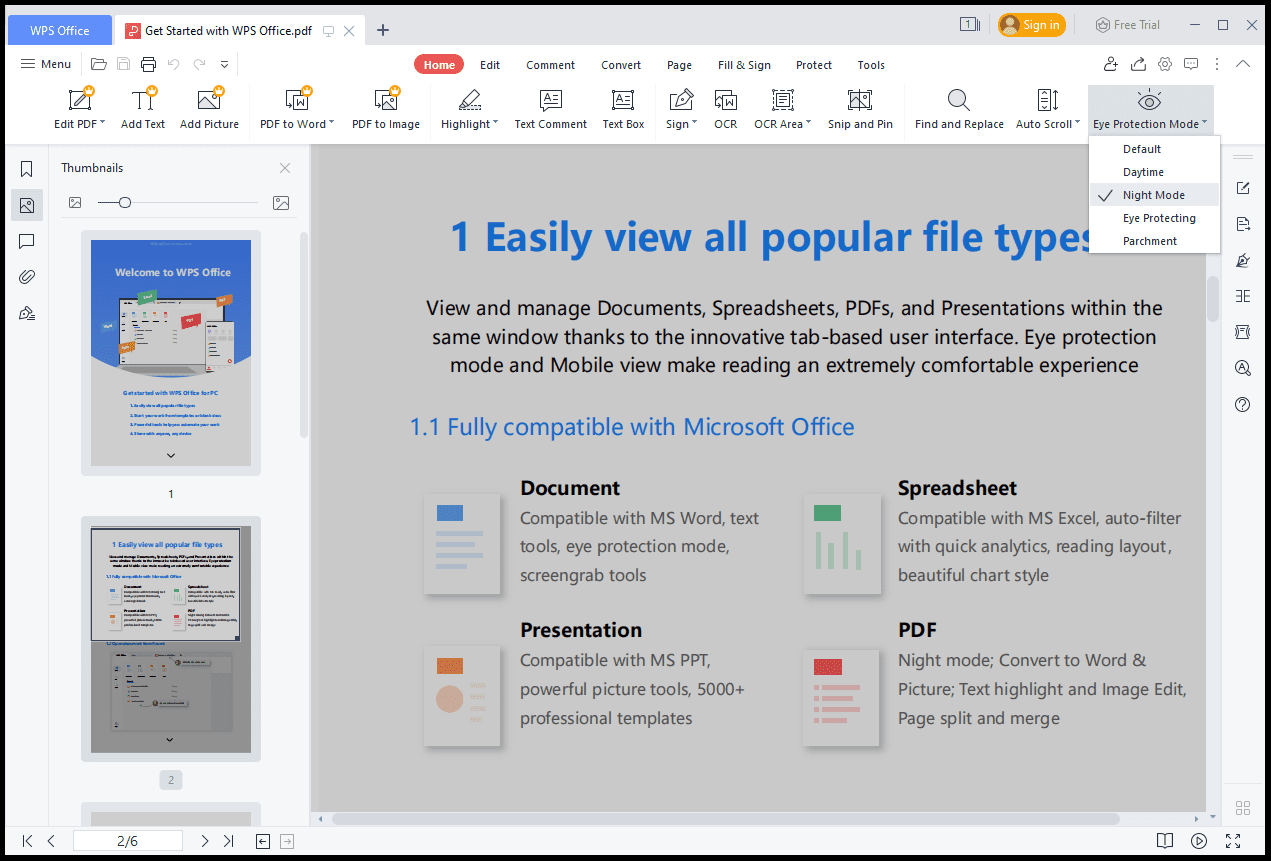Jump to the last page
This screenshot has width=1271, height=861.
229,841
